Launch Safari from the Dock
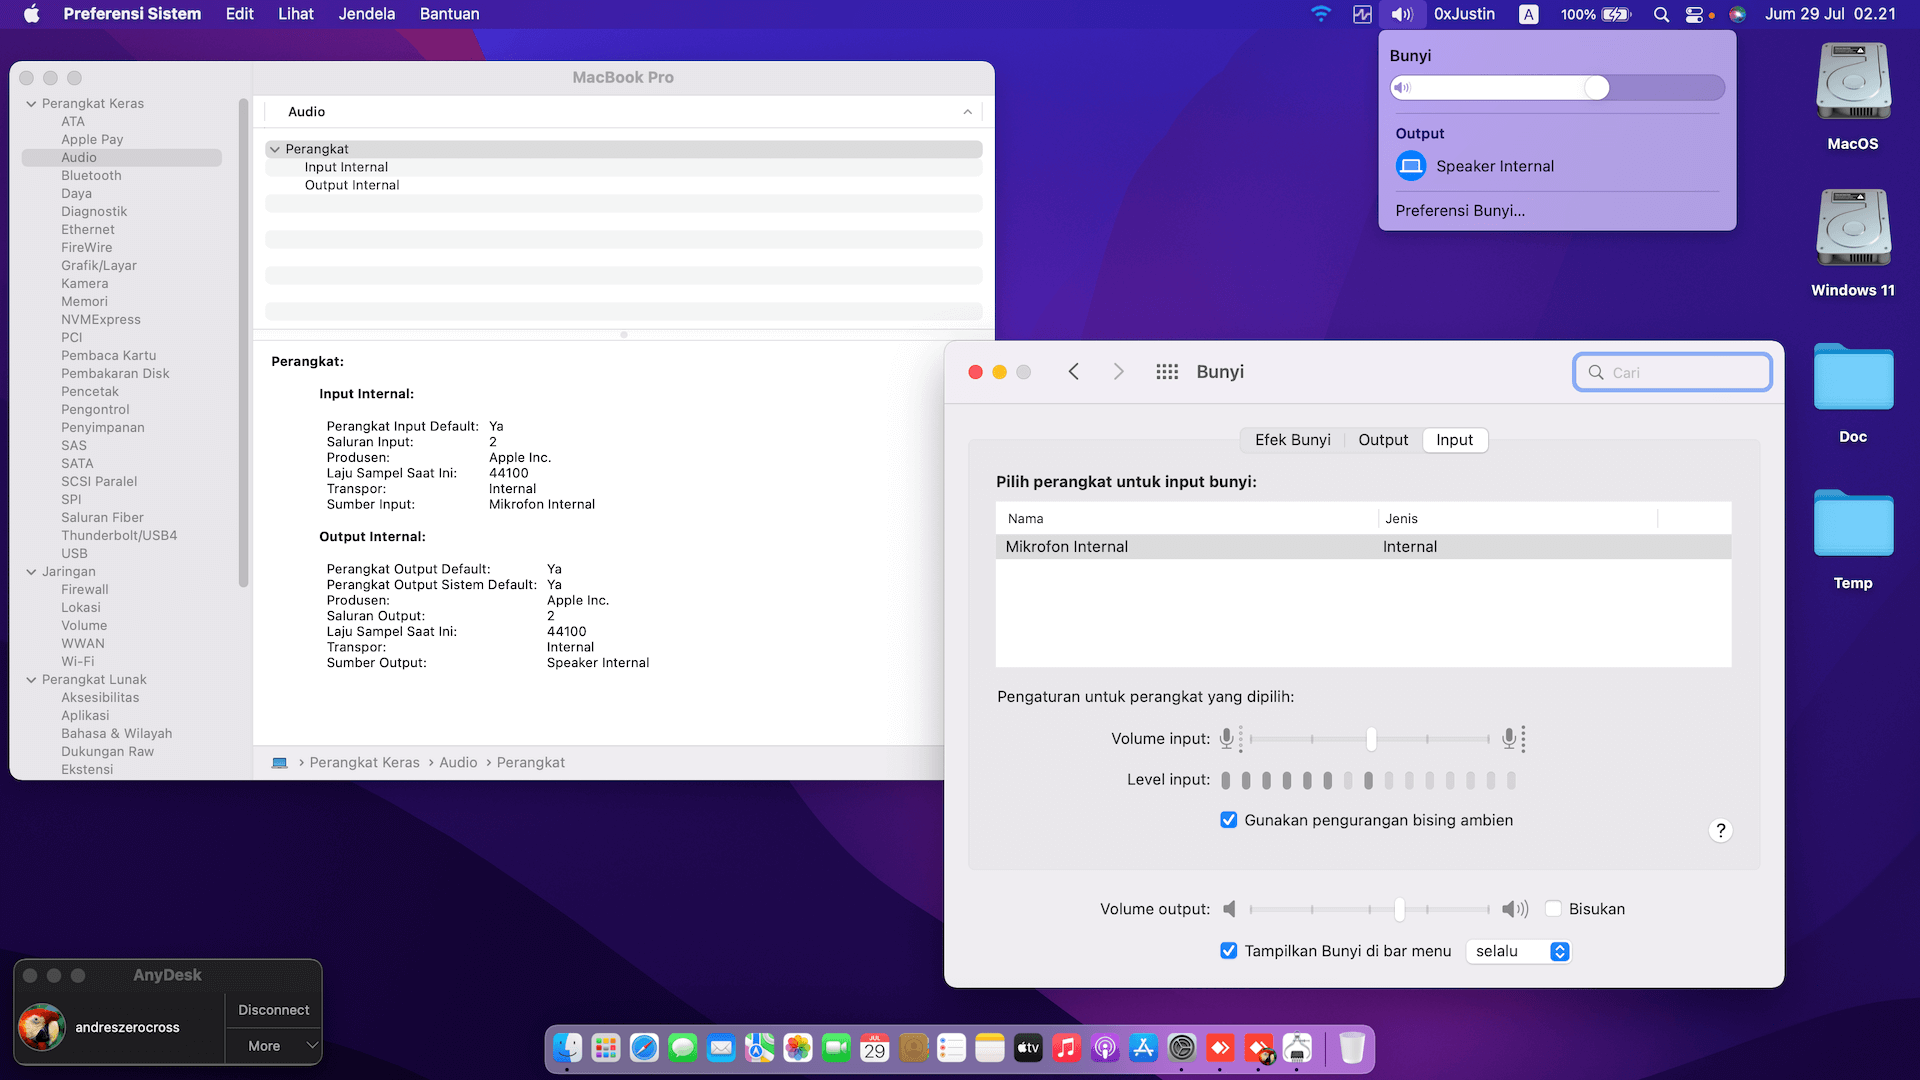The width and height of the screenshot is (1920, 1080). coord(645,1047)
